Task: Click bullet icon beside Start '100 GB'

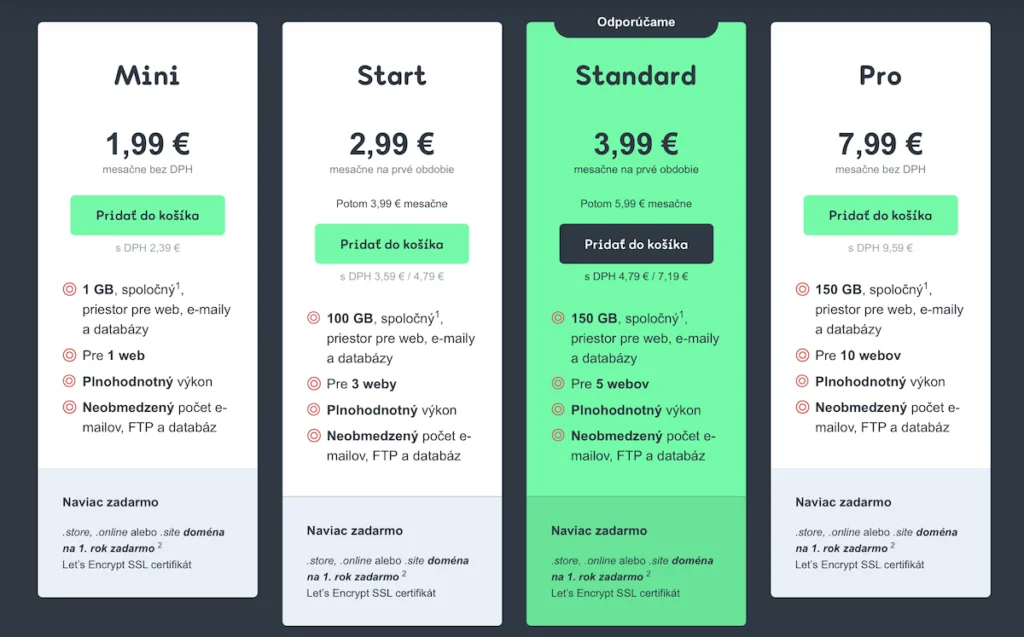Action: click(313, 318)
